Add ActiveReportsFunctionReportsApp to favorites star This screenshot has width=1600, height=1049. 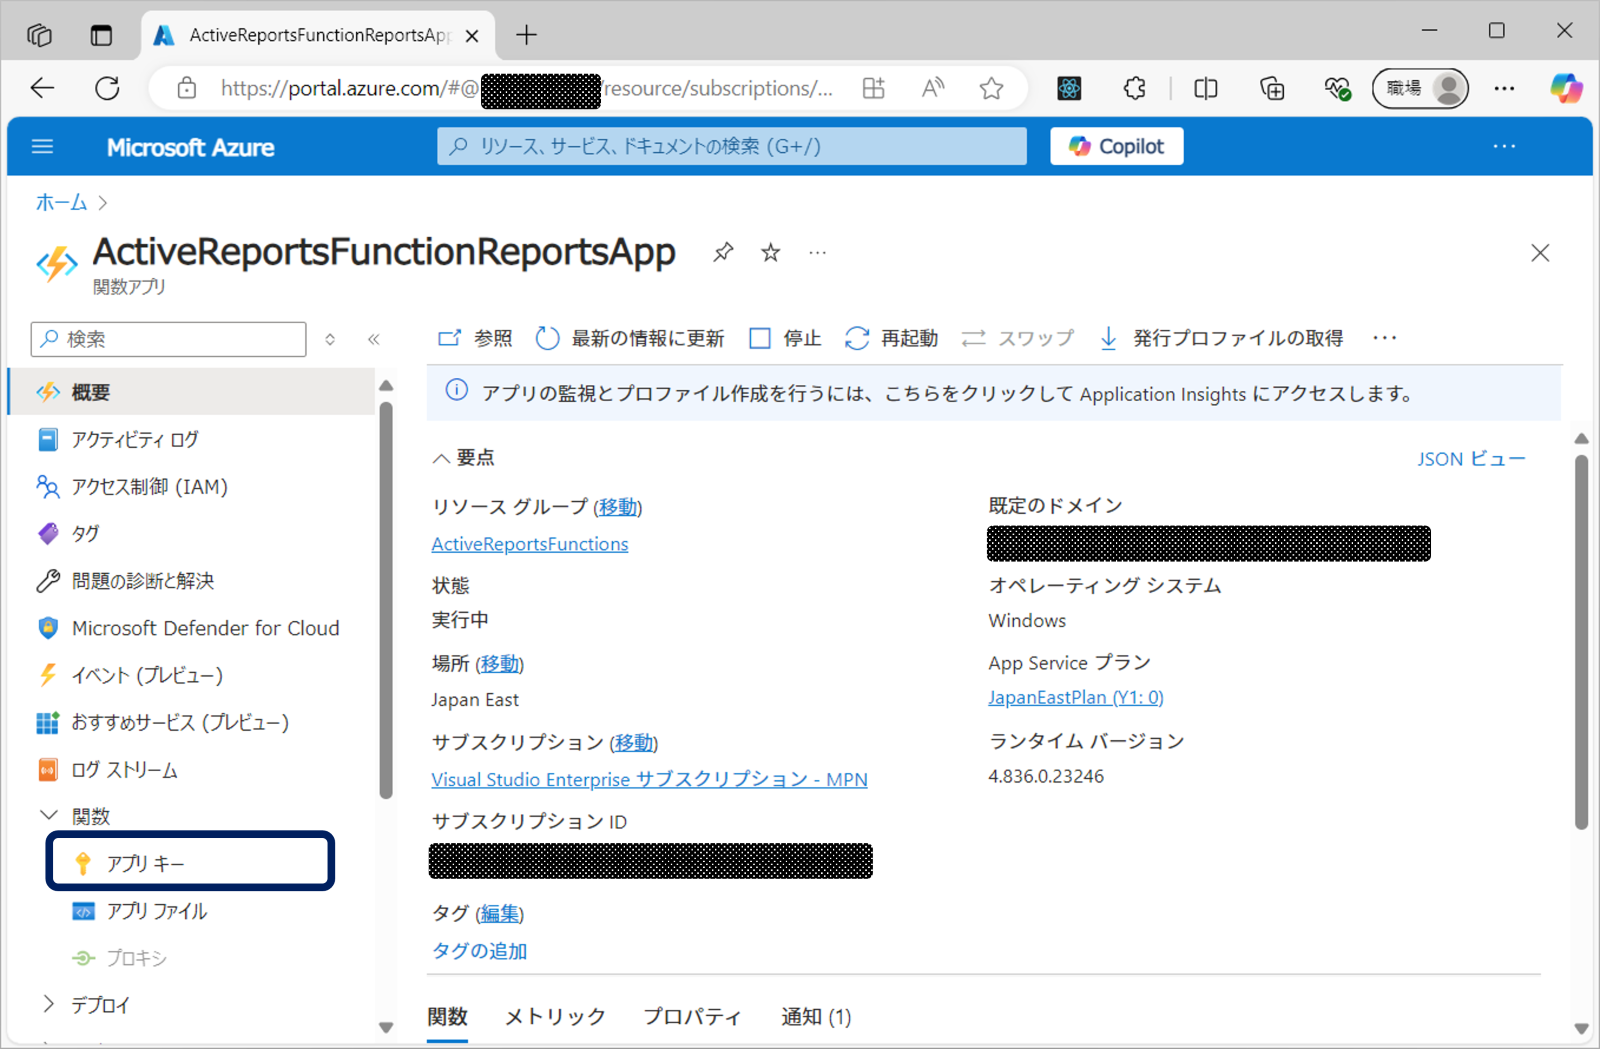click(770, 252)
